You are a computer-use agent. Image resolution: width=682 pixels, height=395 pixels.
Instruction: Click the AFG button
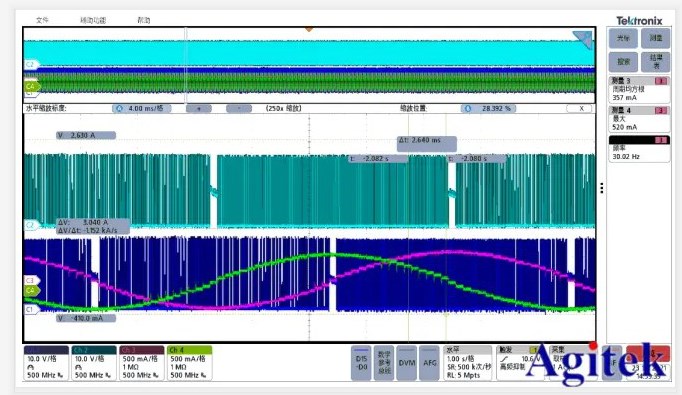point(430,363)
